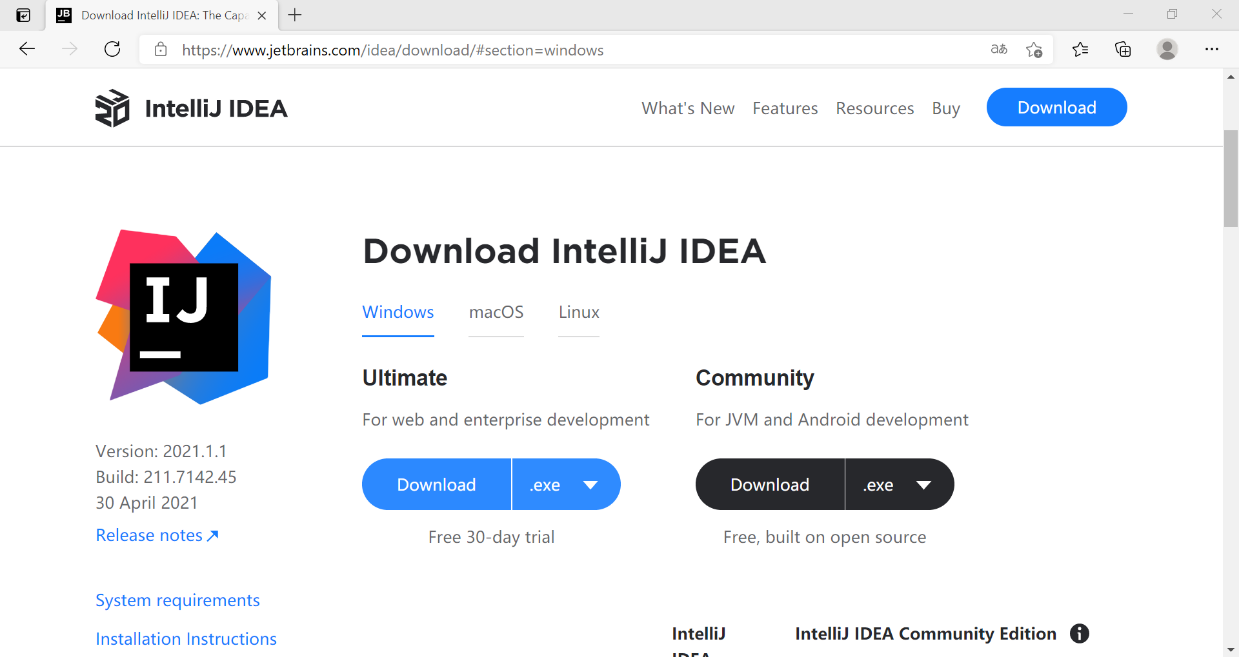Viewport: 1239px width, 657px height.
Task: Click the page vertical scrollbar thumb
Action: (1231, 178)
